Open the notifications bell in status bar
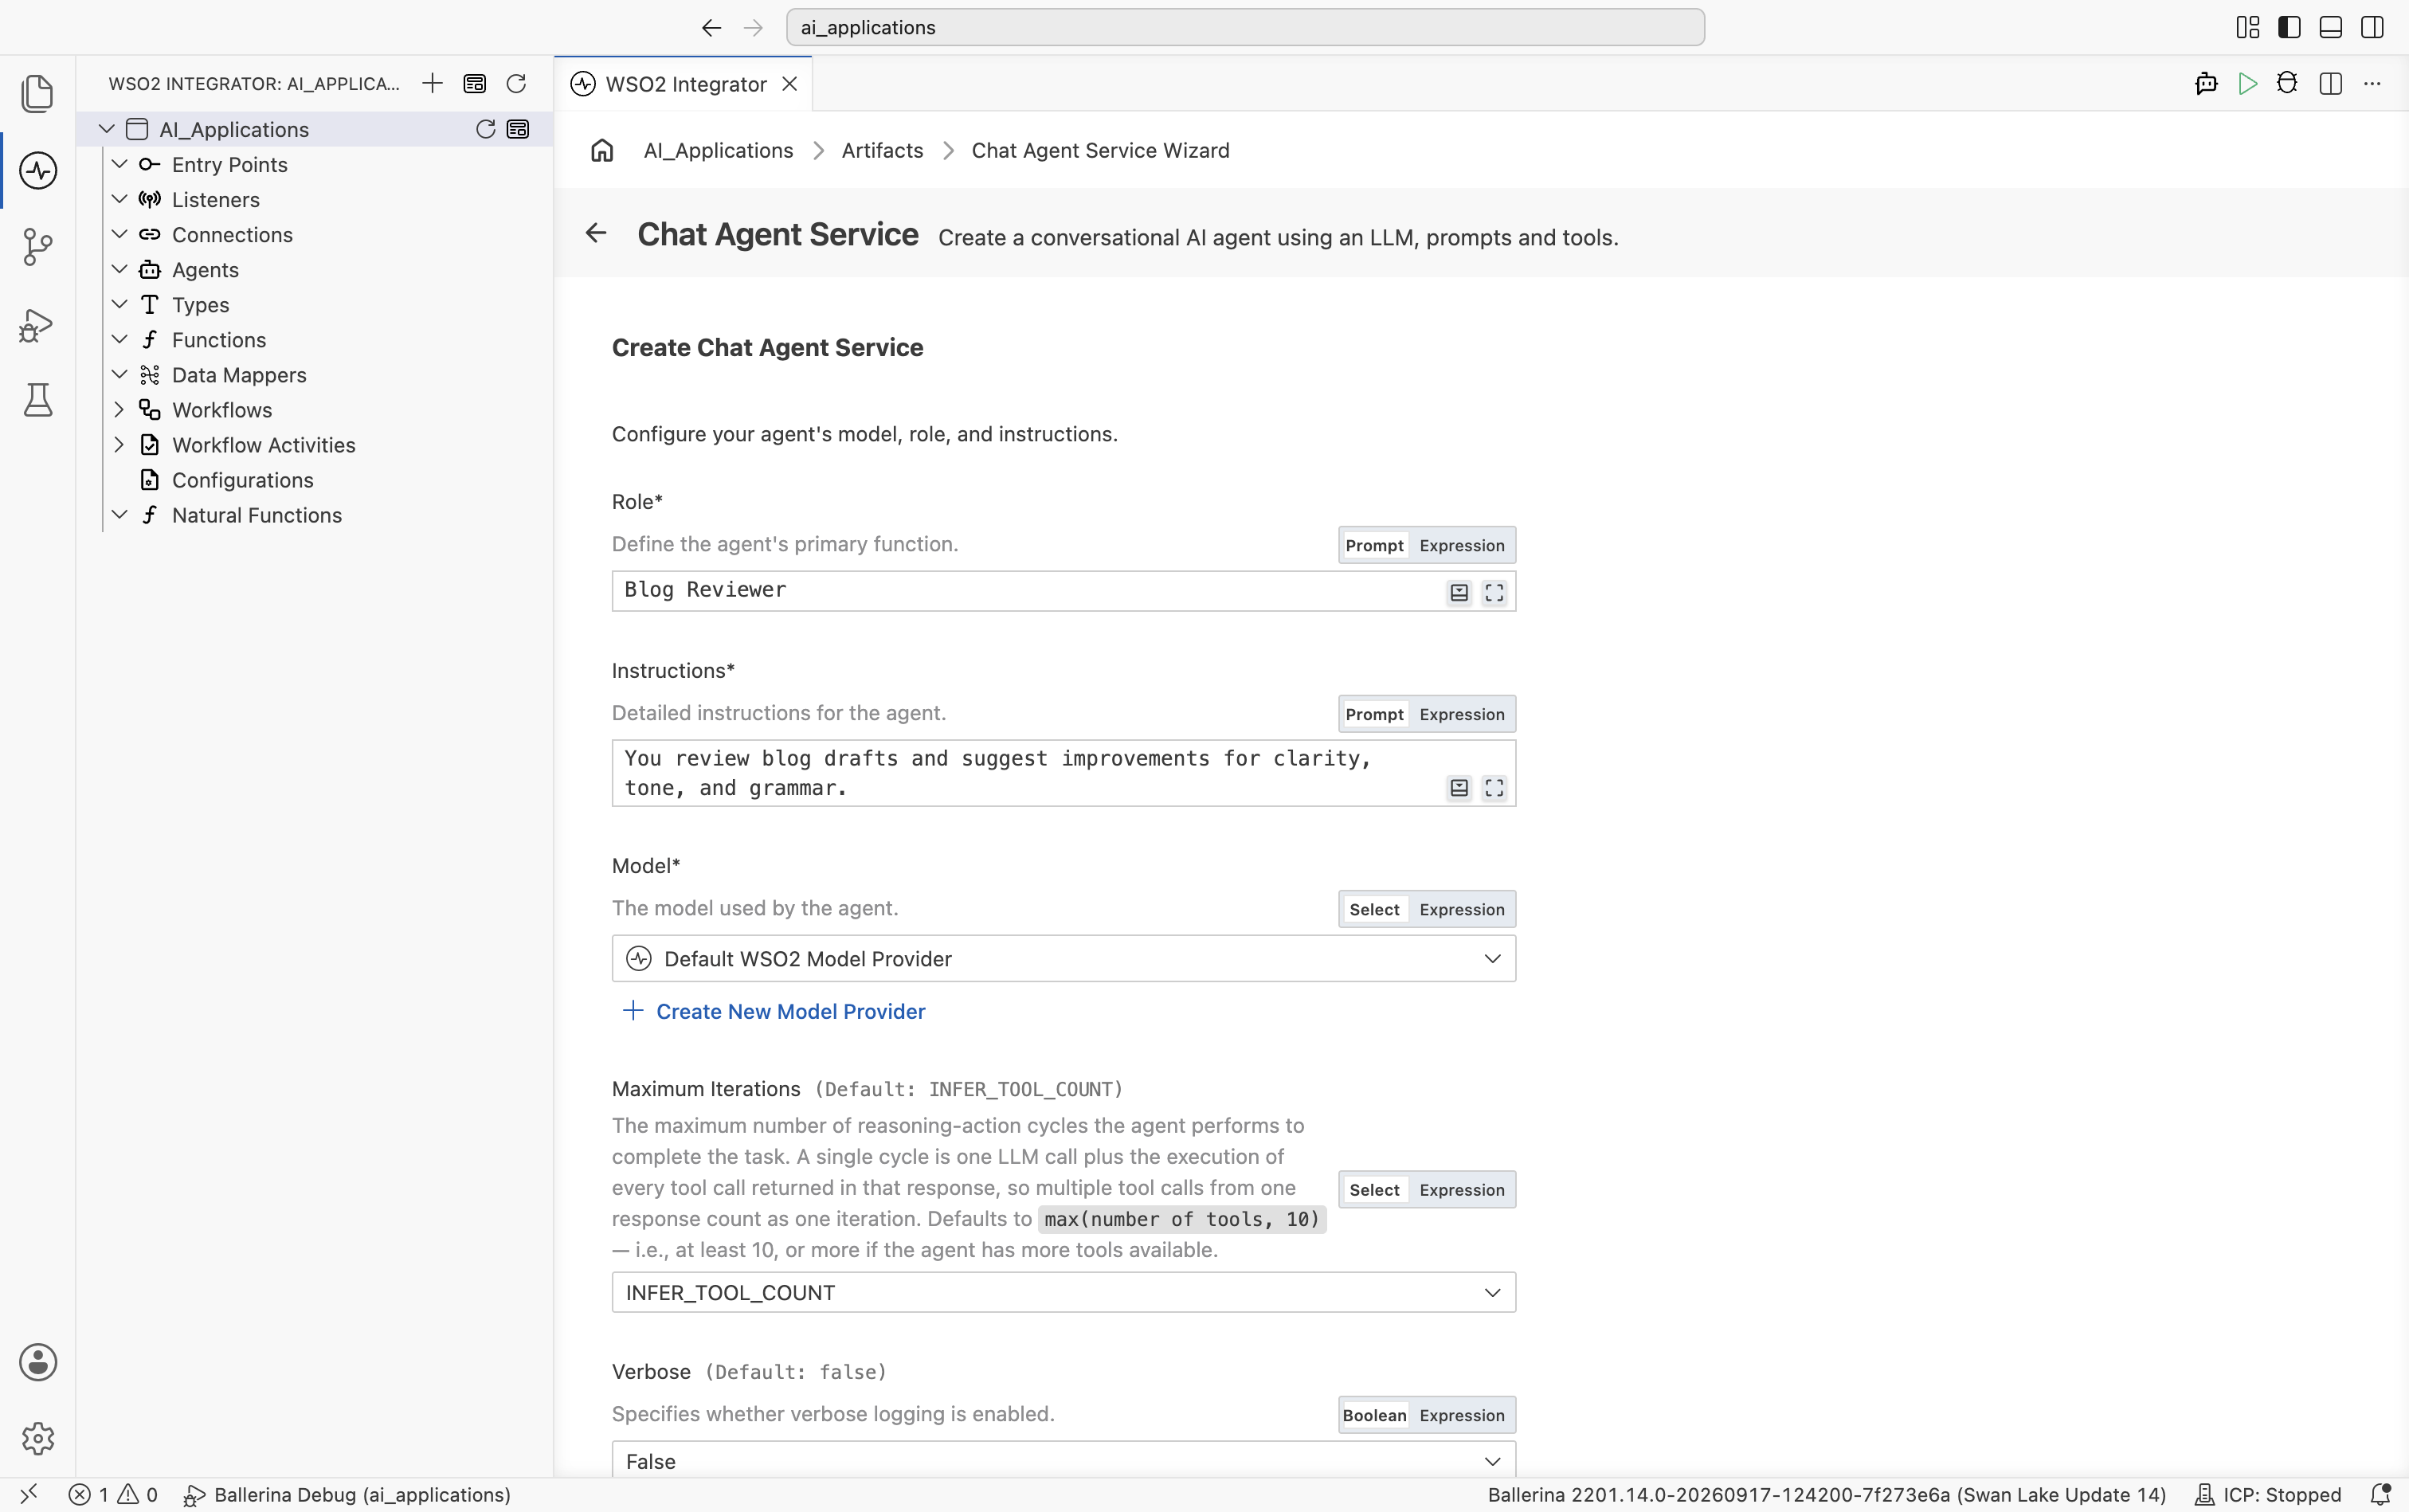 pyautogui.click(x=2381, y=1495)
